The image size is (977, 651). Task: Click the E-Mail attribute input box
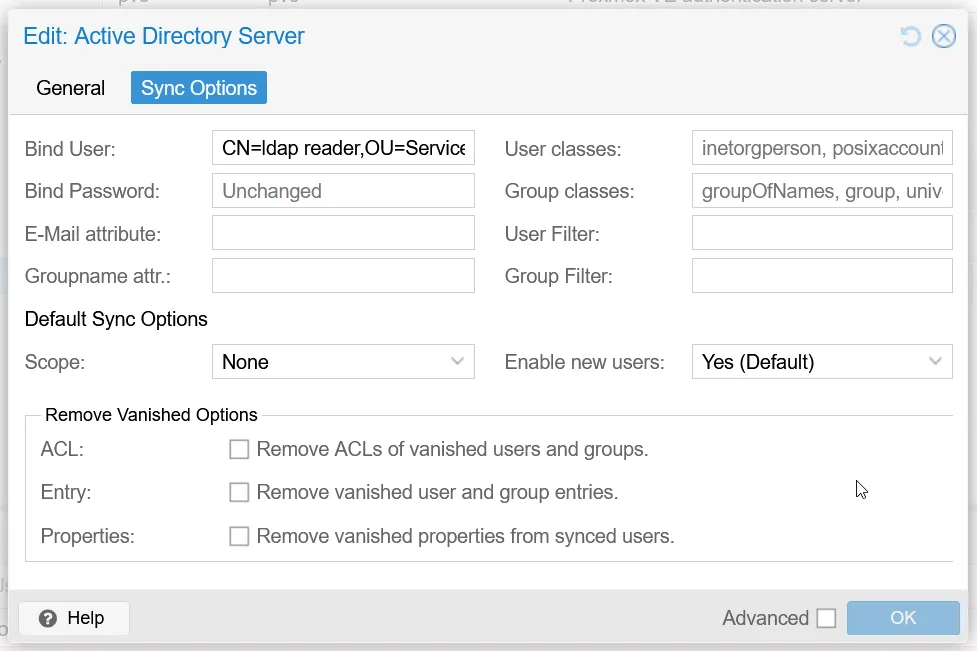[x=343, y=233]
